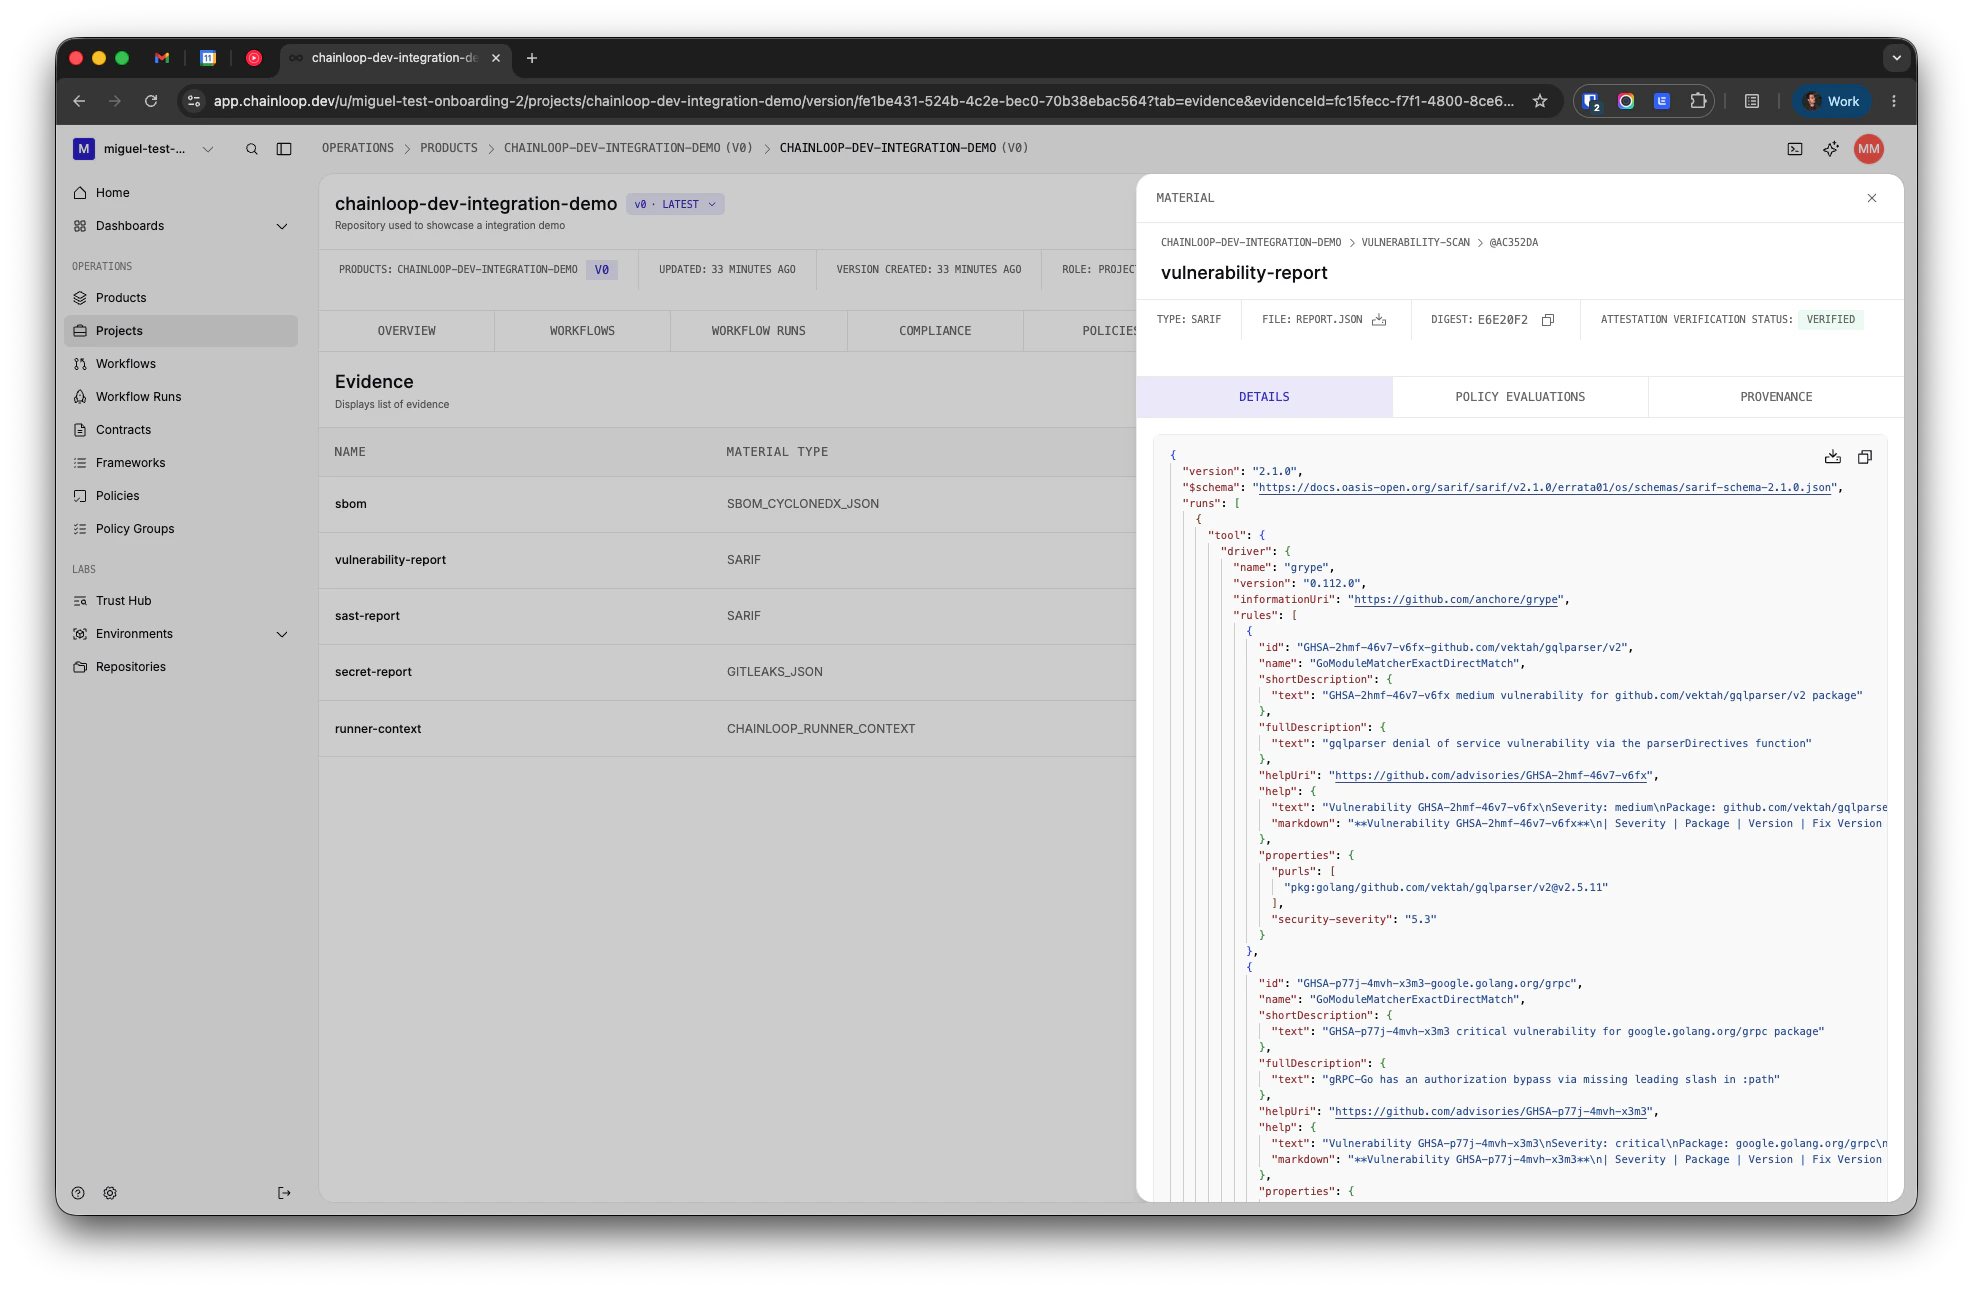Open the terminal icon in header

1795,149
